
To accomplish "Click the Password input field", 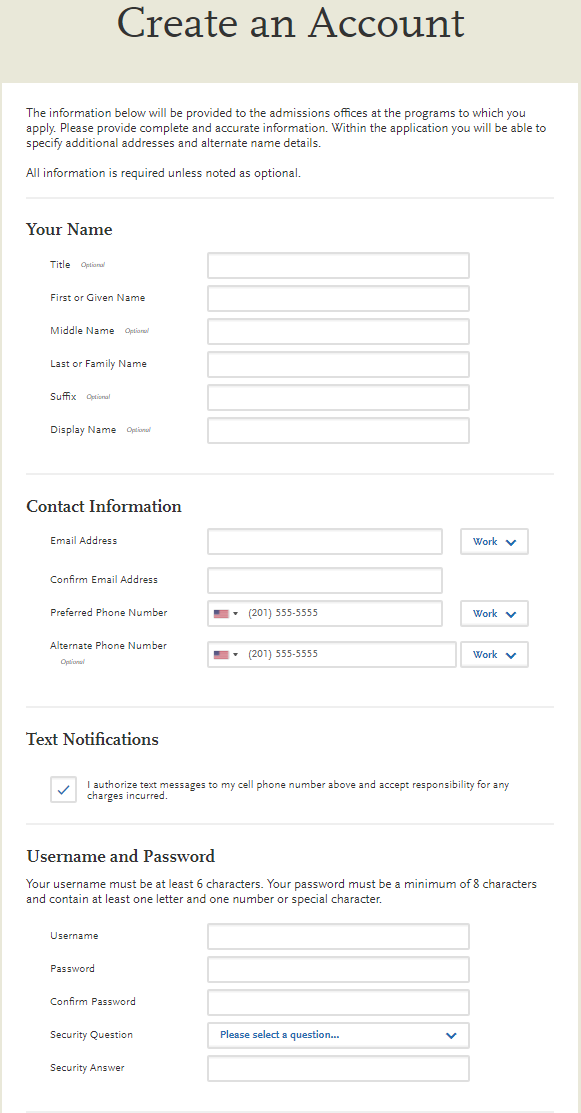I will [x=338, y=970].
